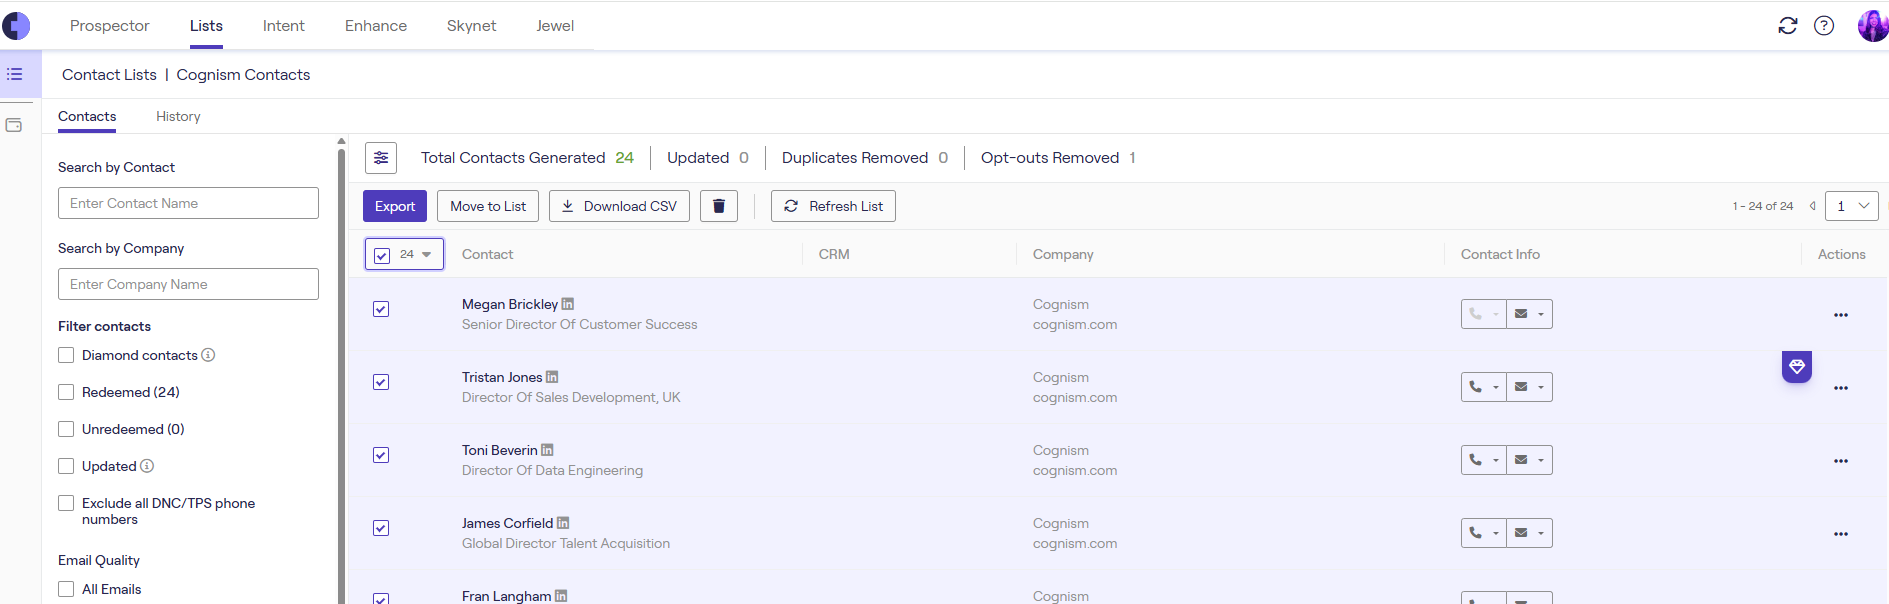This screenshot has width=1889, height=604.
Task: Click the list view sidebar icon
Action: coord(15,74)
